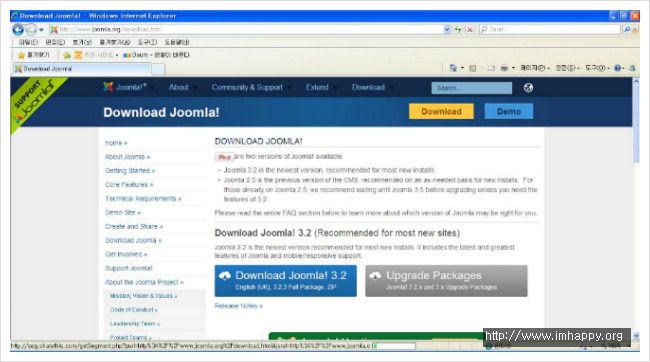Viewport: 650px width, 362px height.
Task: Open the Download Joomla sidebar link
Action: tap(133, 241)
